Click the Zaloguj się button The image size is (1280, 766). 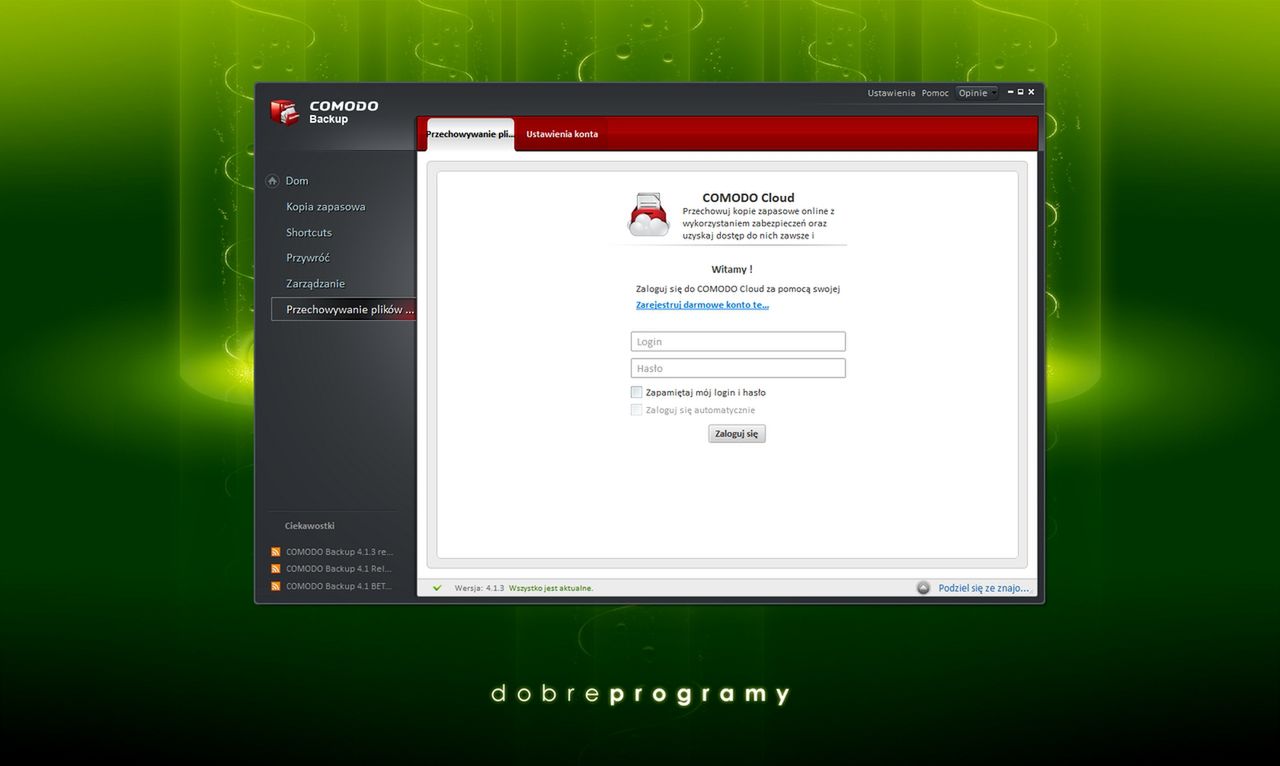737,434
